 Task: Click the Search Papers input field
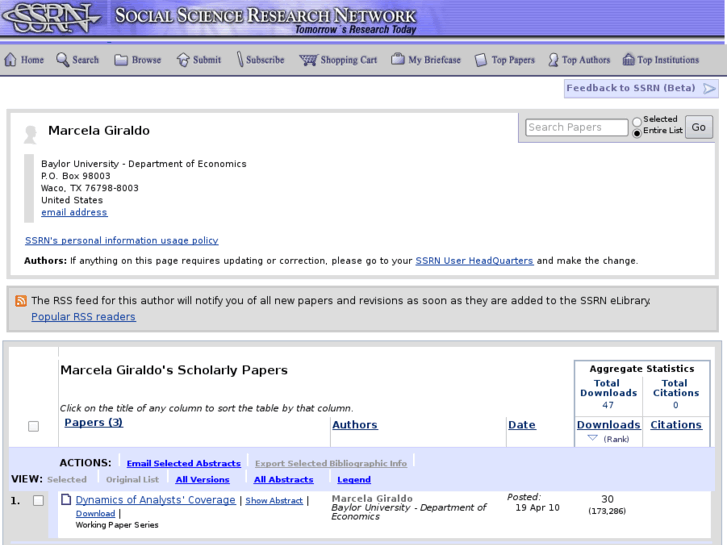[576, 127]
